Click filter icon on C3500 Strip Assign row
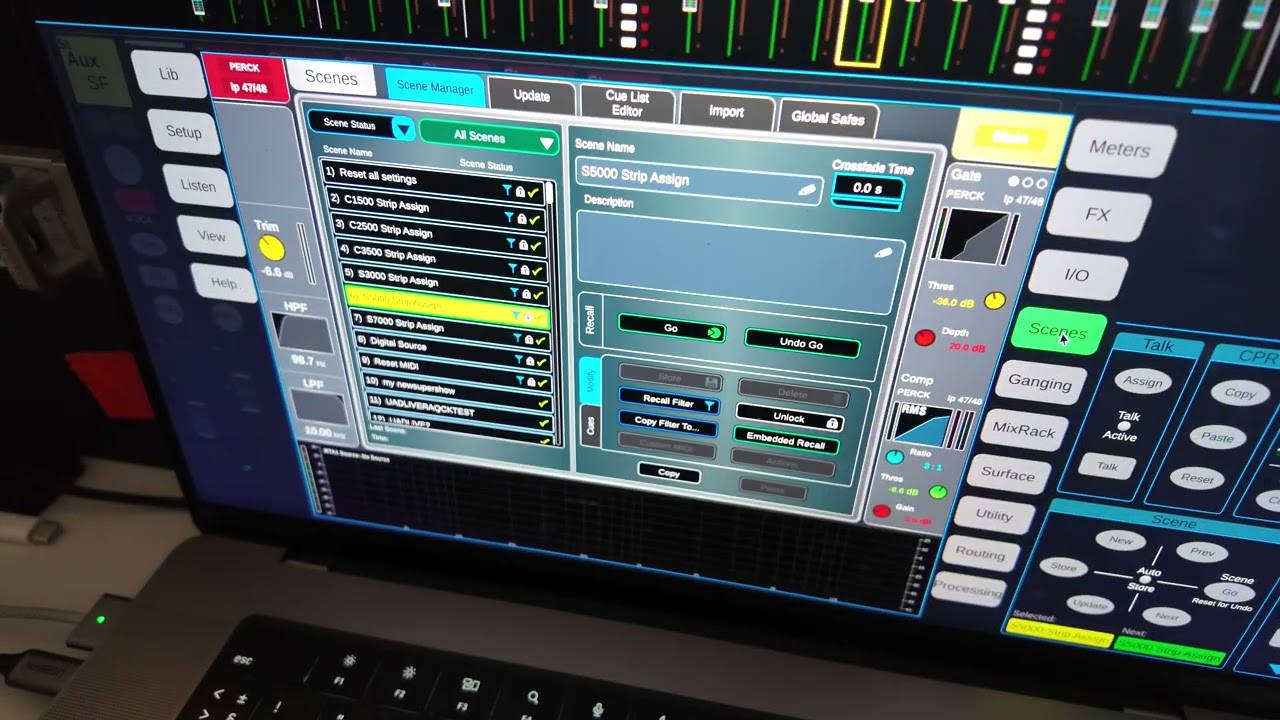The width and height of the screenshot is (1280, 720). pos(513,268)
